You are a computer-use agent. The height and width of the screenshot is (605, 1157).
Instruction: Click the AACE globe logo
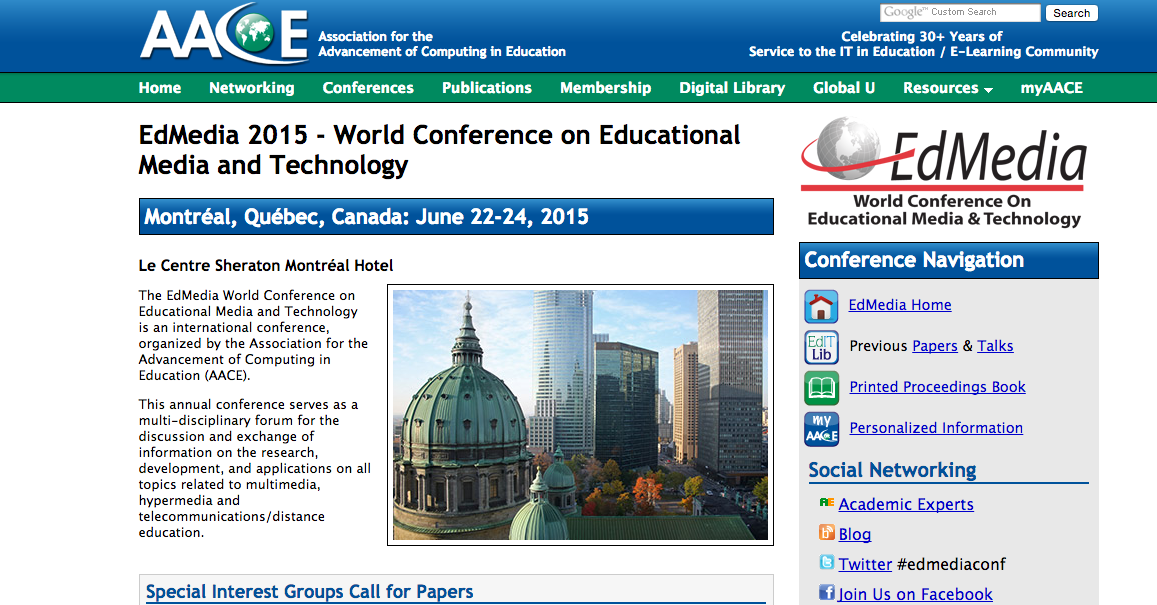pos(225,35)
